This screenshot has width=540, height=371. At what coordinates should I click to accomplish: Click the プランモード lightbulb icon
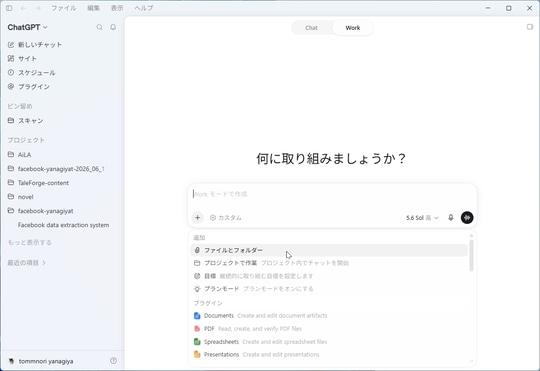(x=197, y=289)
